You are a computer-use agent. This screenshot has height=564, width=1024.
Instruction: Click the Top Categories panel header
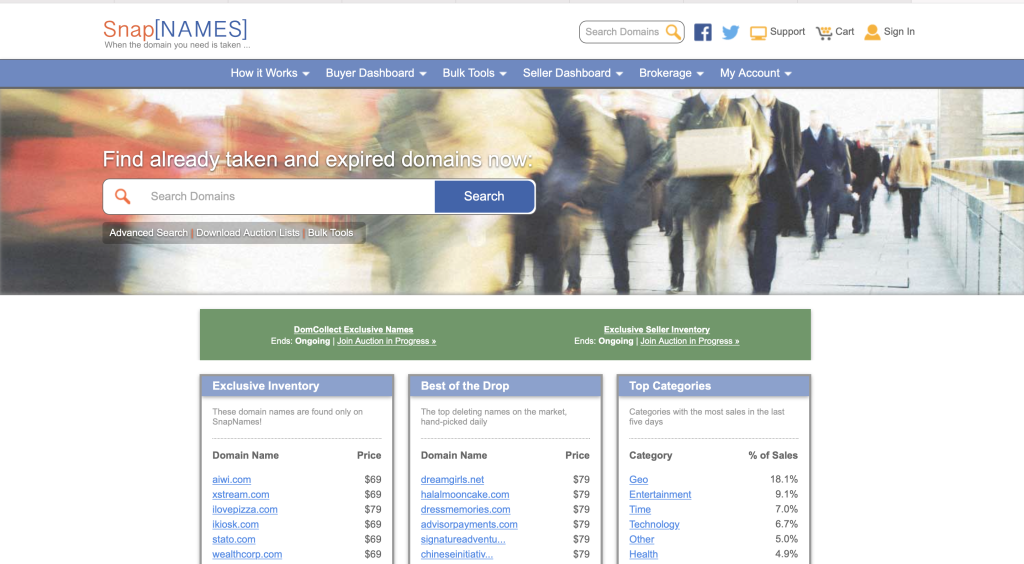[714, 386]
